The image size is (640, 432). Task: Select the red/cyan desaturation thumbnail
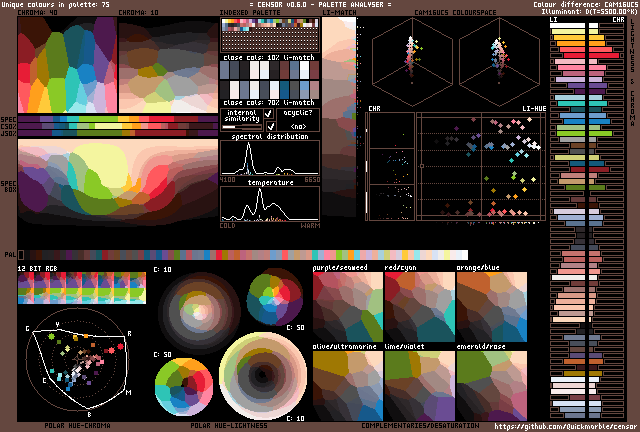tap(419, 306)
